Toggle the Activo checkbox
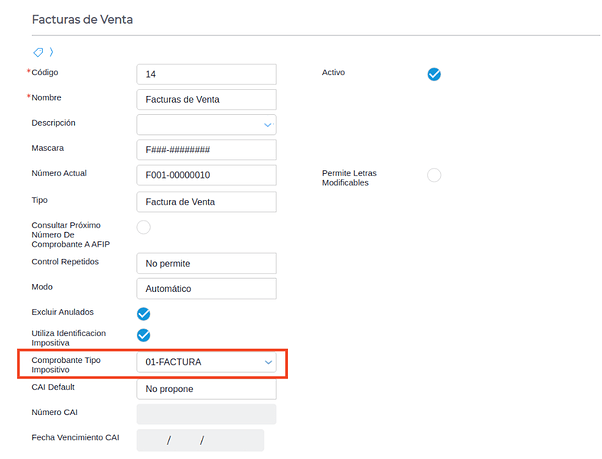The width and height of the screenshot is (602, 459). point(434,74)
